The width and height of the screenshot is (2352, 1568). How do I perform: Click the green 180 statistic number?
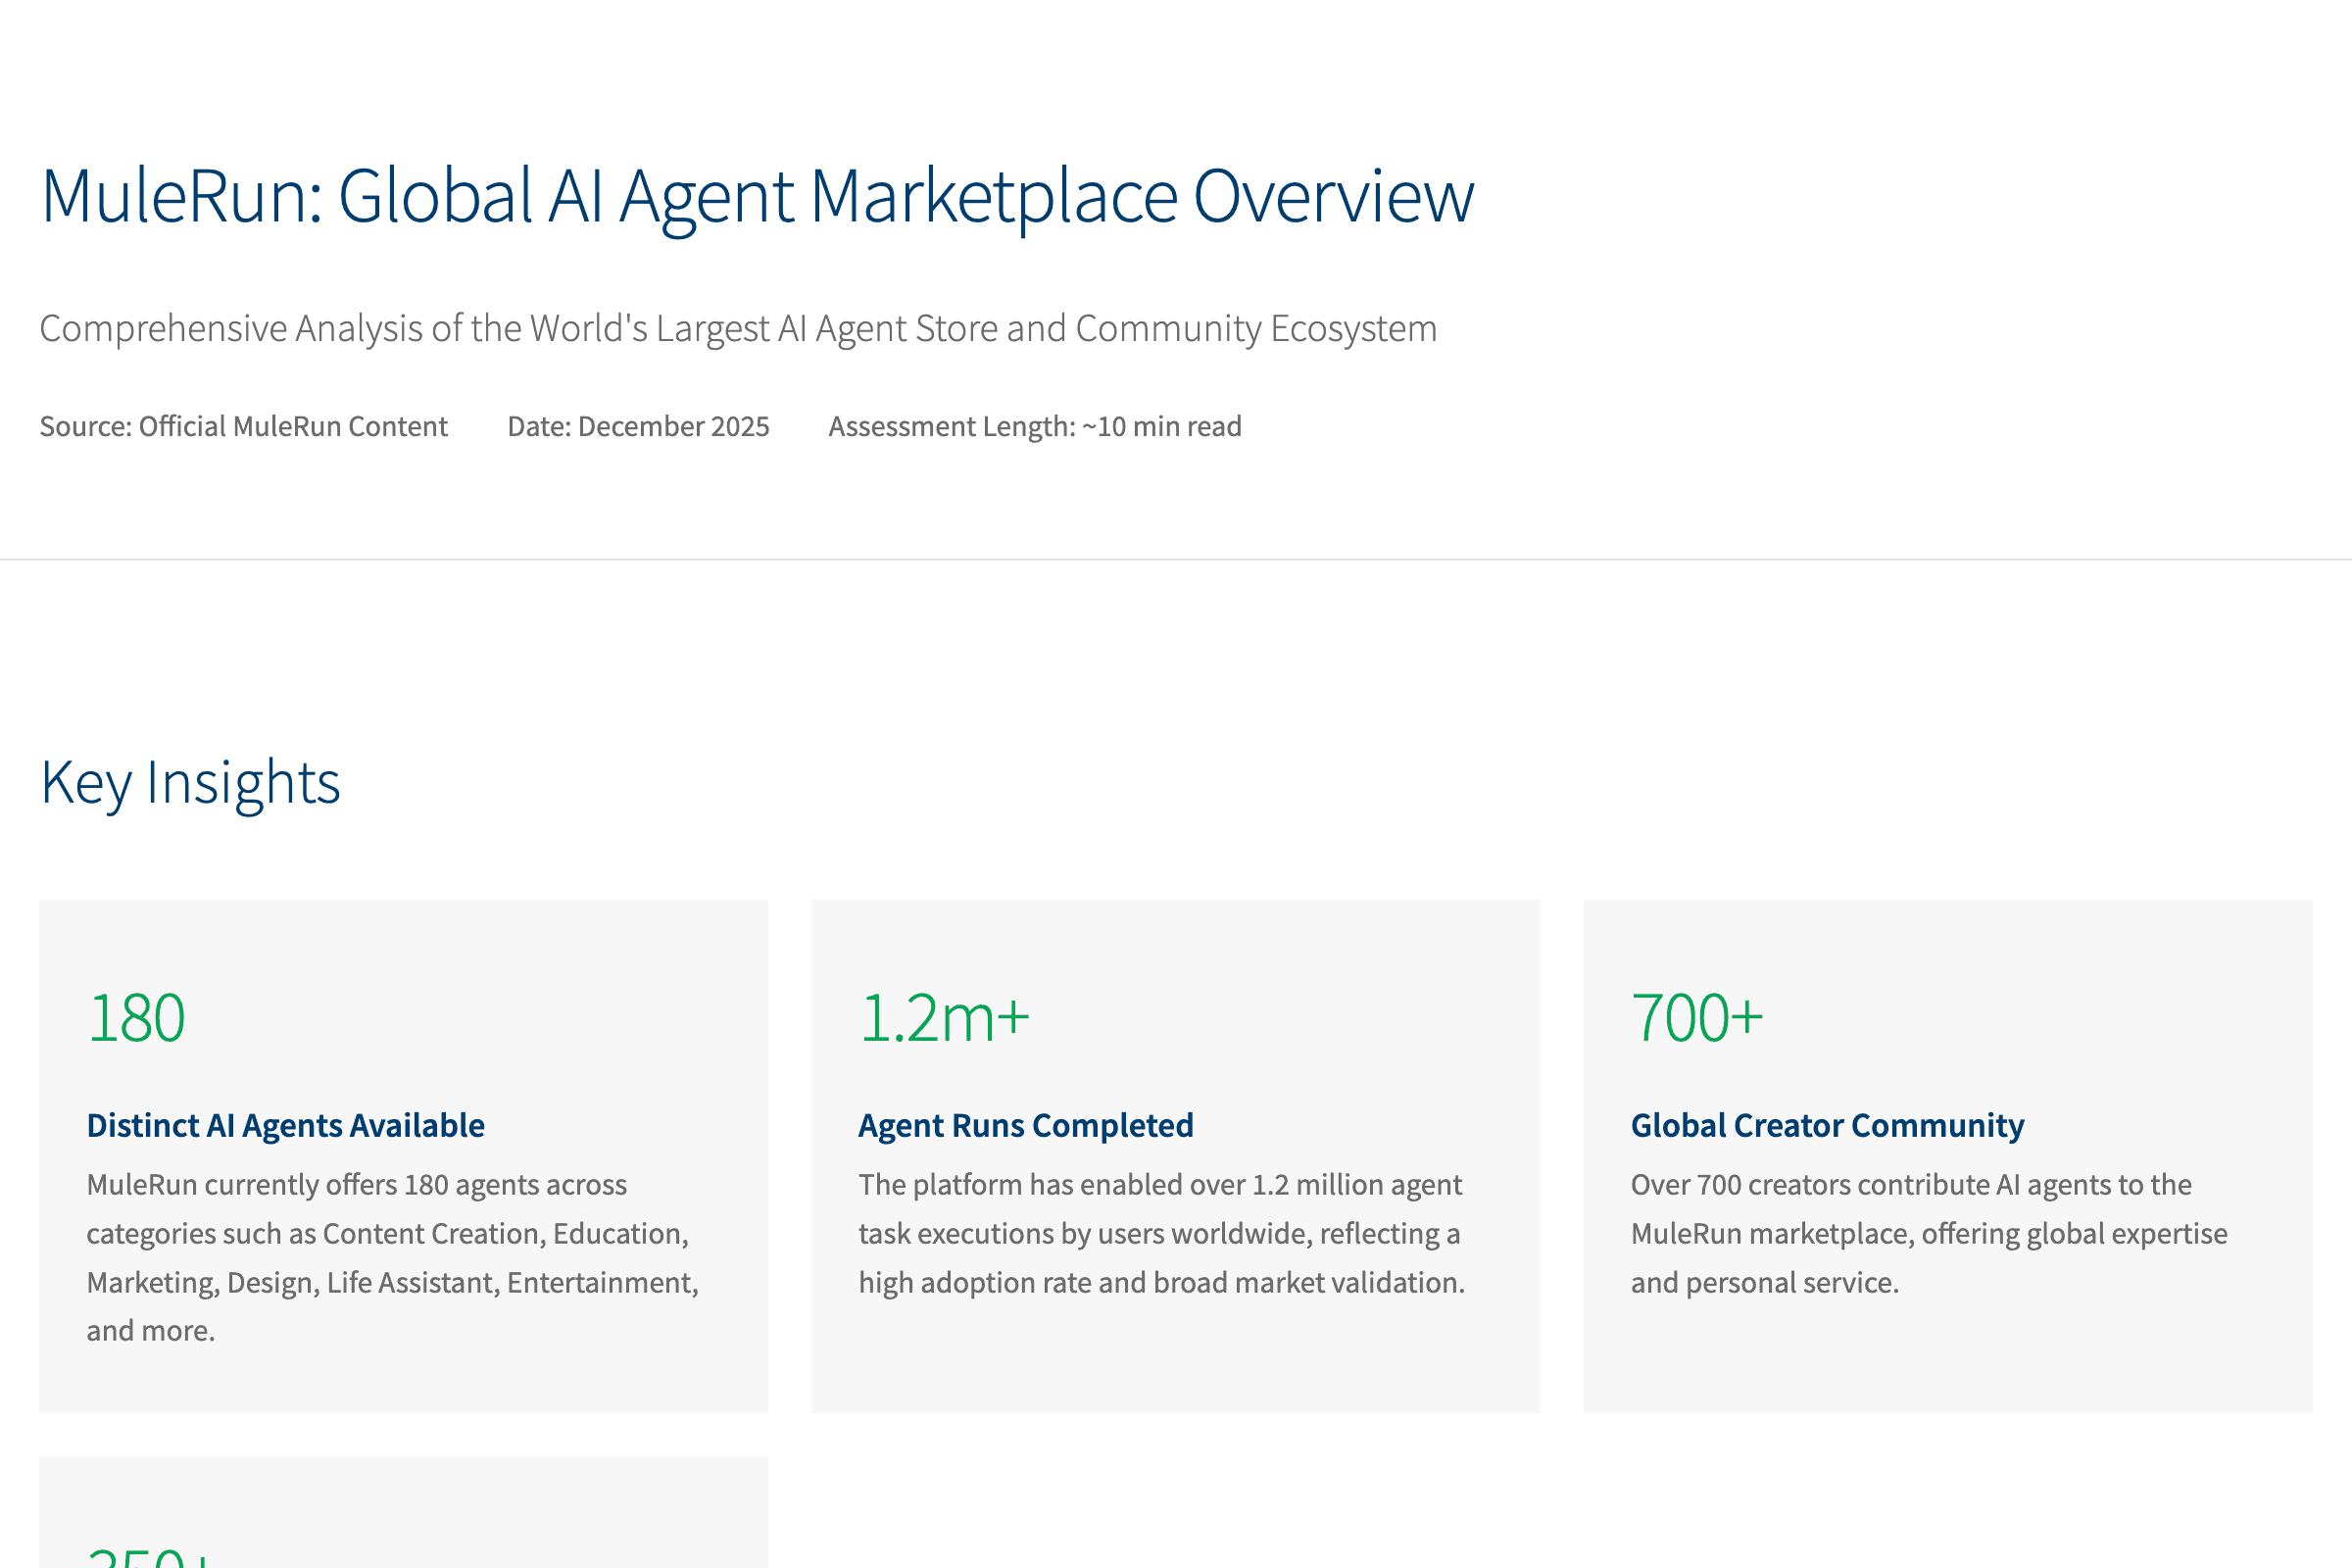click(x=136, y=1018)
